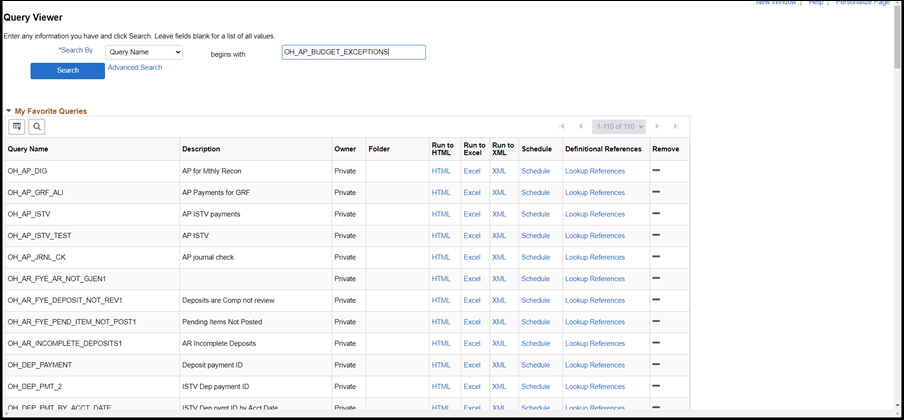This screenshot has width=904, height=420.
Task: Remove OH_AP_DIG query using minus icon
Action: pyautogui.click(x=657, y=171)
